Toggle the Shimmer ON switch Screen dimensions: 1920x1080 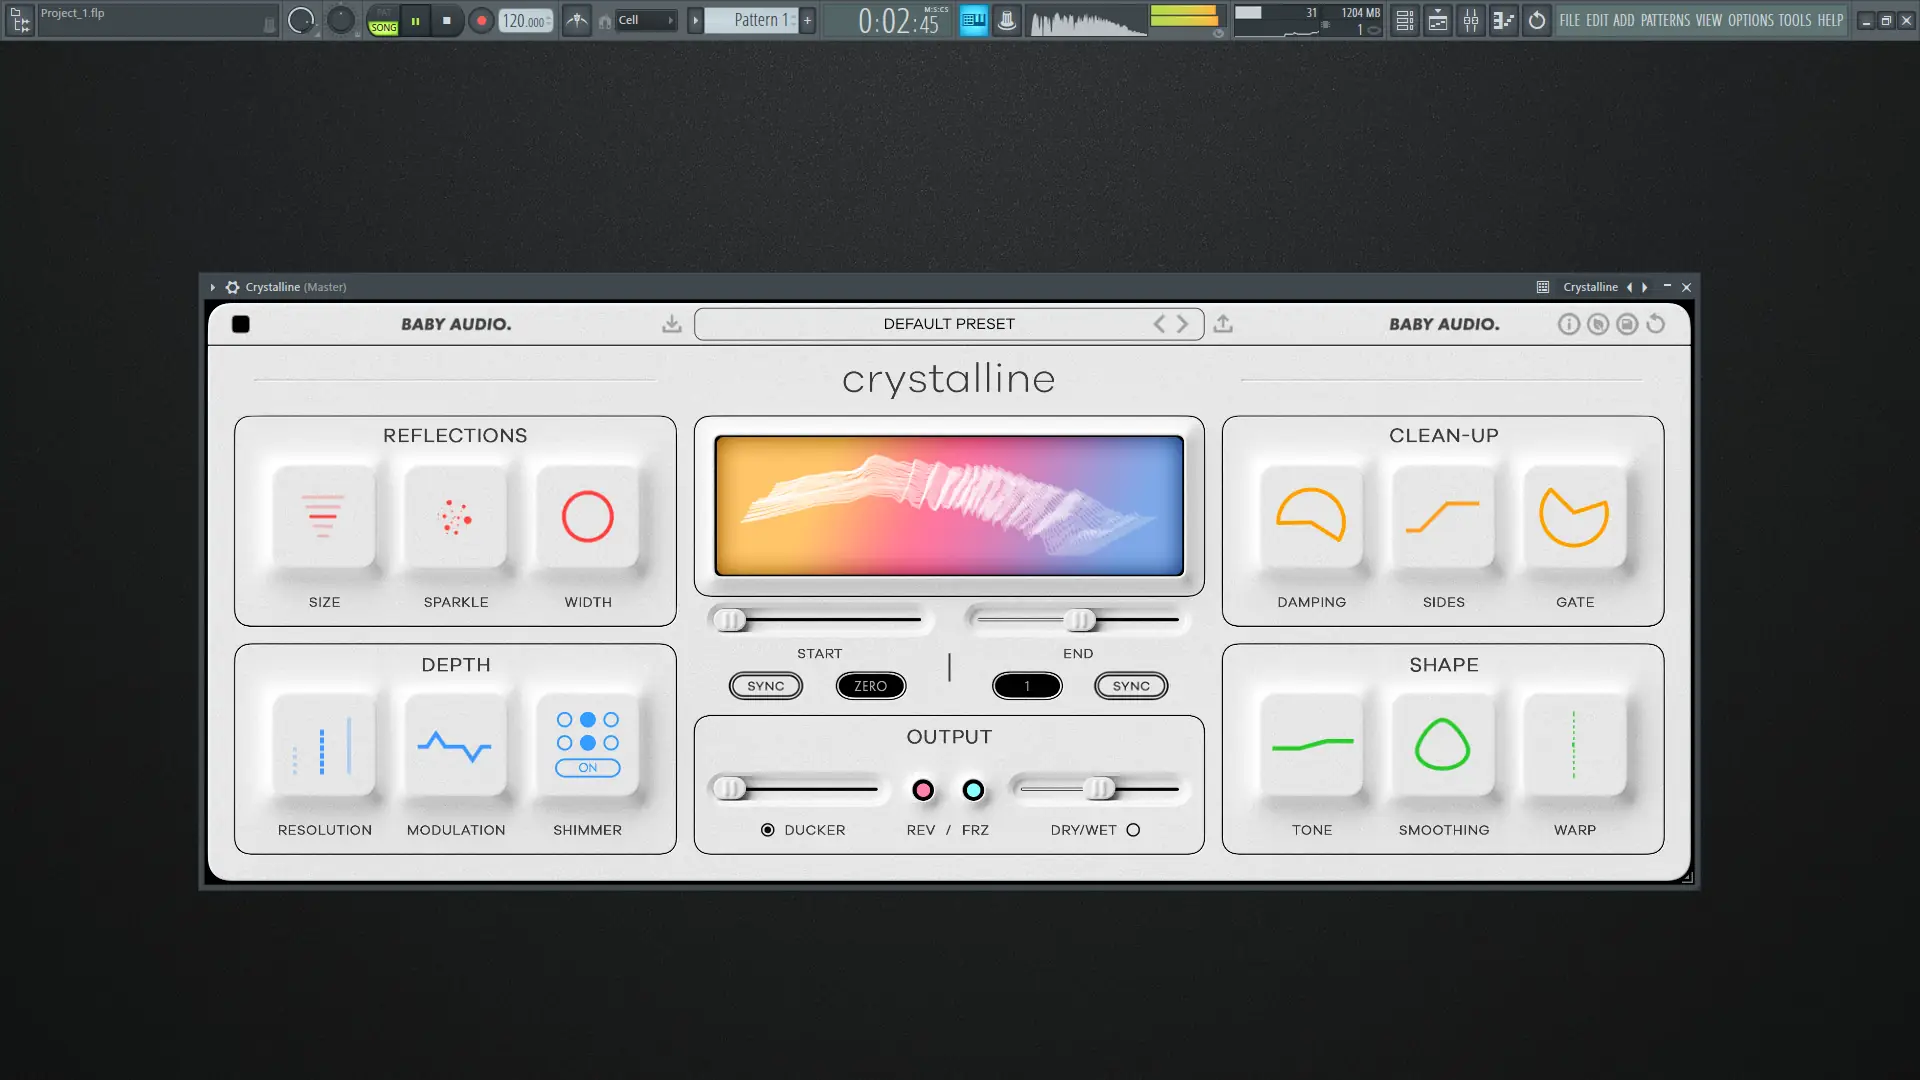587,768
